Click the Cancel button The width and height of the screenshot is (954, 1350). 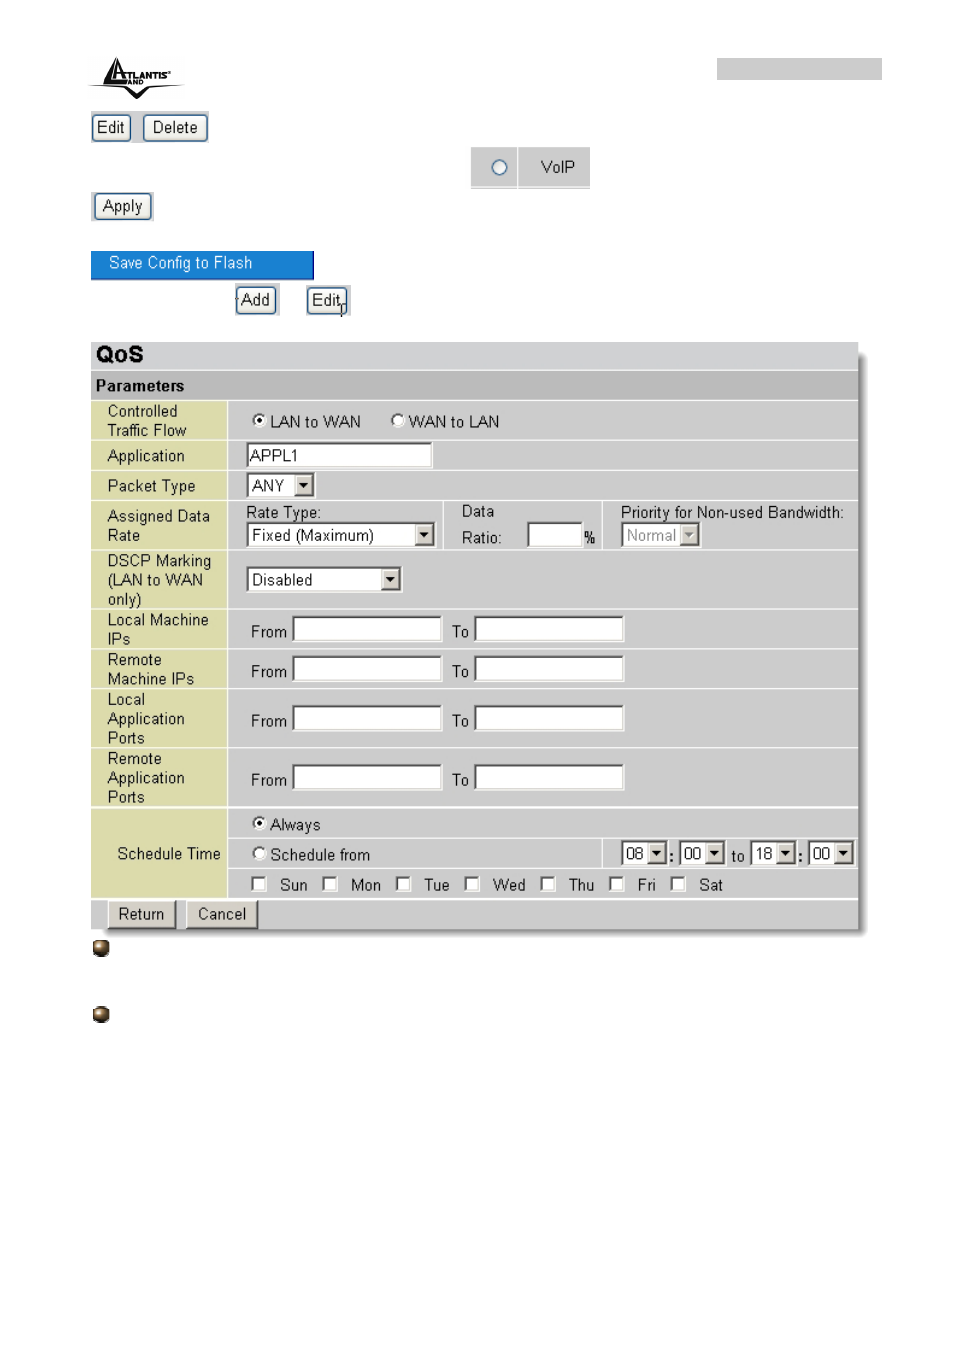click(x=222, y=914)
